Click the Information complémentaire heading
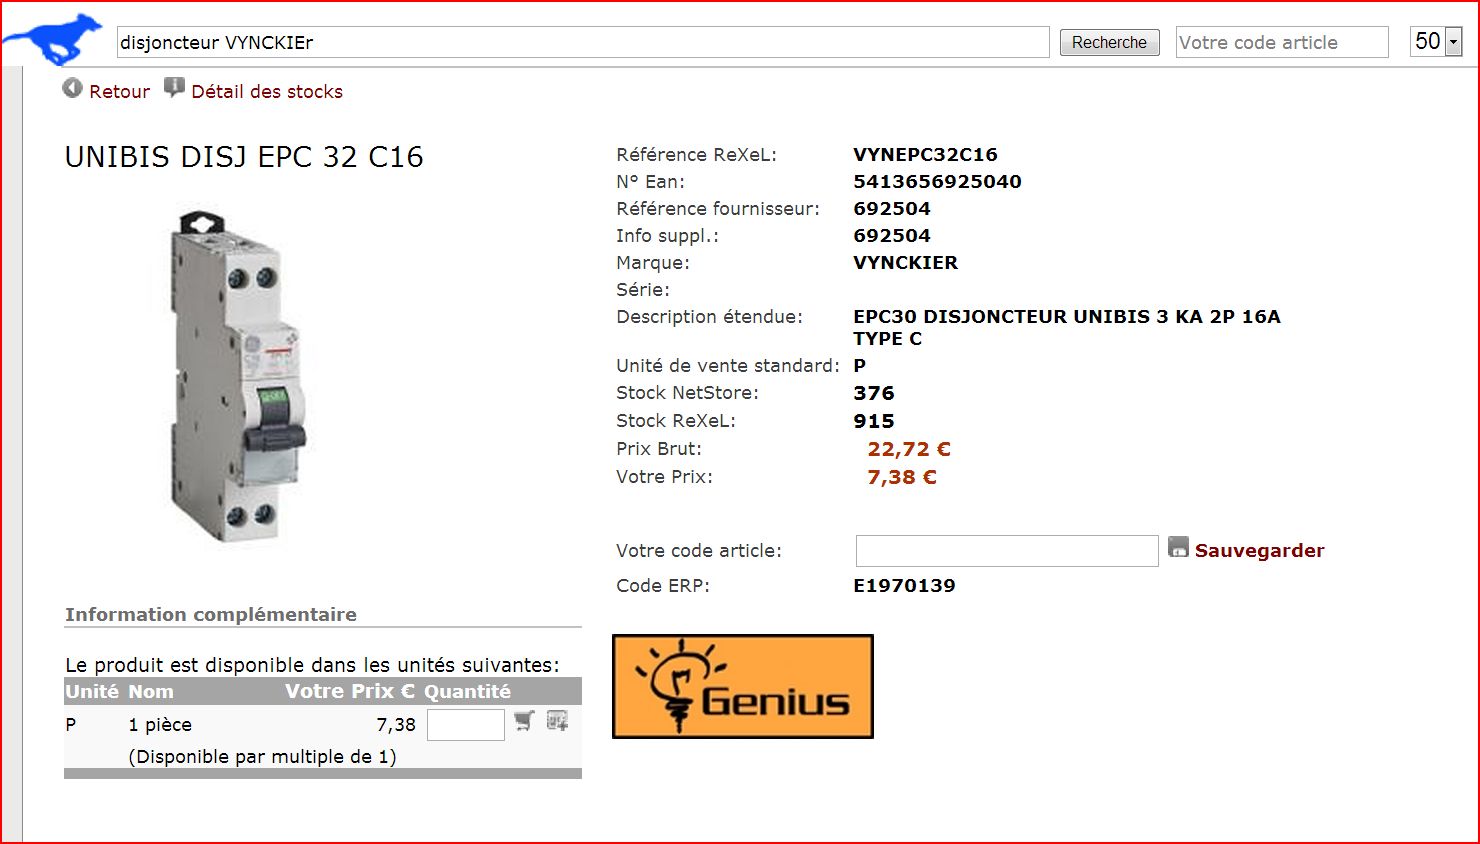Viewport: 1480px width, 844px height. tap(211, 615)
